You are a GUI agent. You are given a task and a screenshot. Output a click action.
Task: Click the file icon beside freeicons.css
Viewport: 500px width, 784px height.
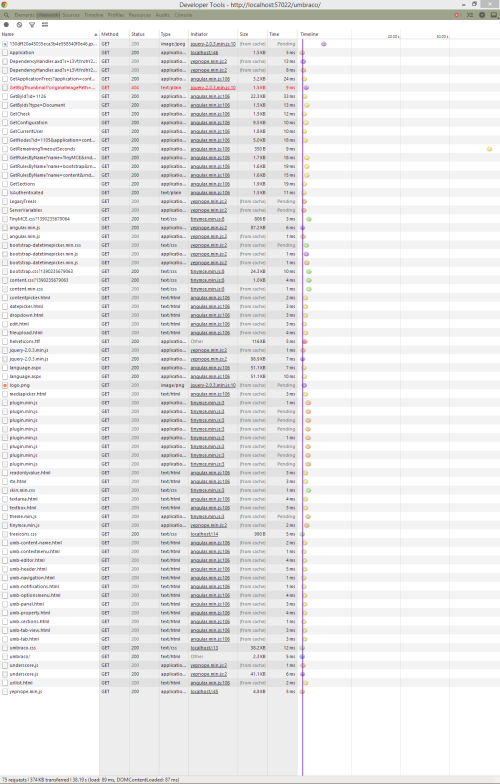coord(5,534)
